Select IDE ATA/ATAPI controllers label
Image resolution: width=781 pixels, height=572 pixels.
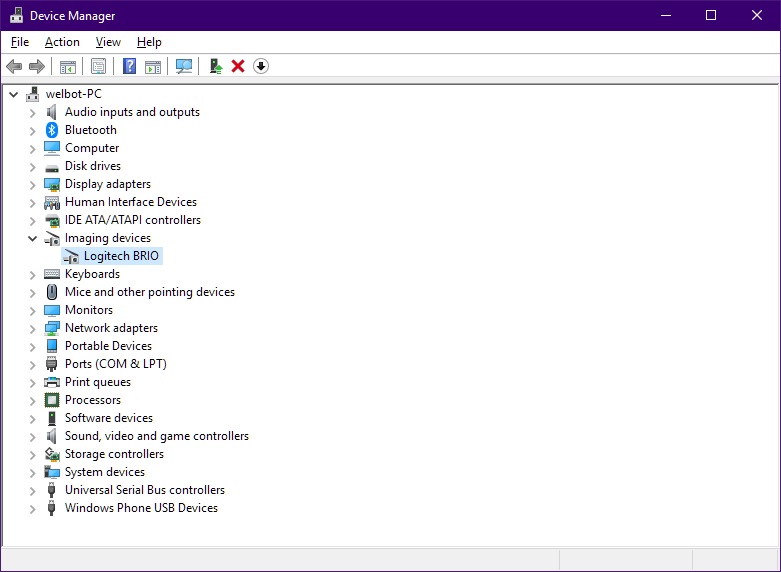(x=132, y=220)
